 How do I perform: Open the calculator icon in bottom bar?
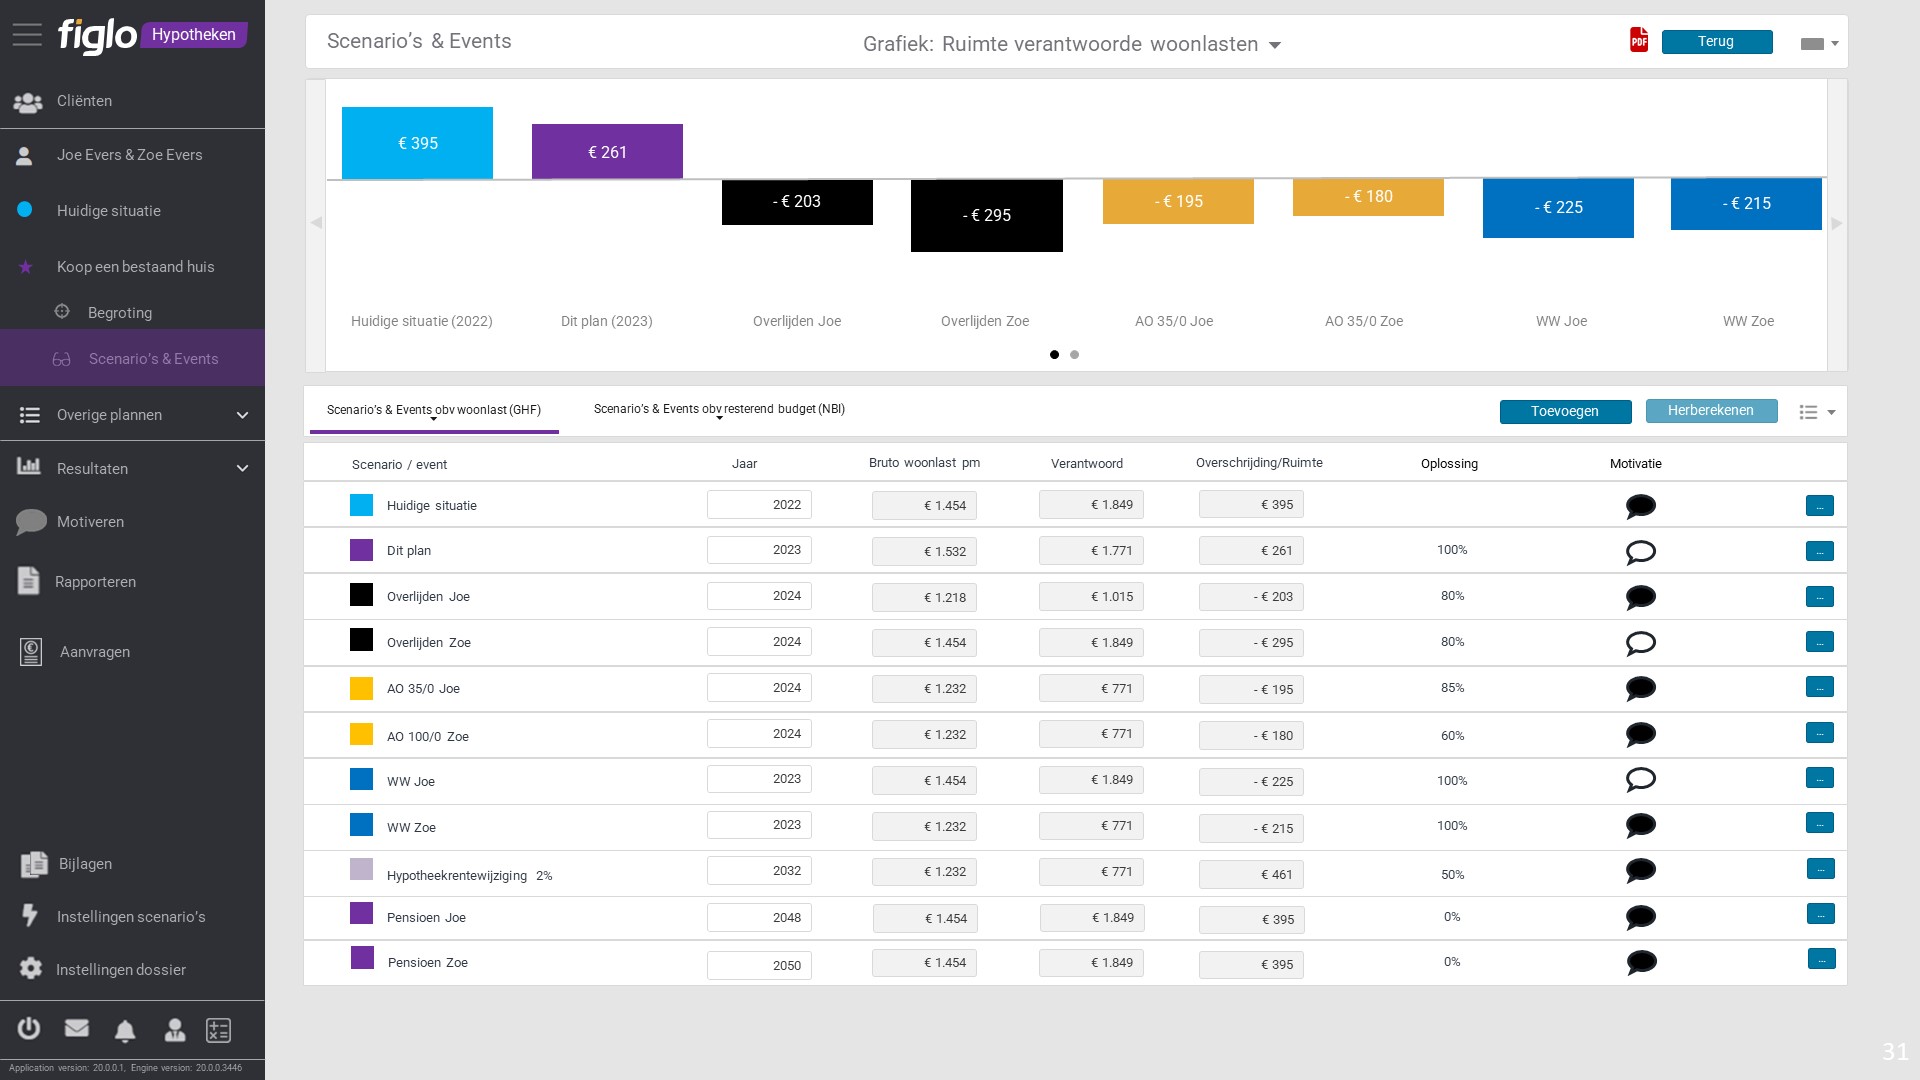click(218, 1030)
